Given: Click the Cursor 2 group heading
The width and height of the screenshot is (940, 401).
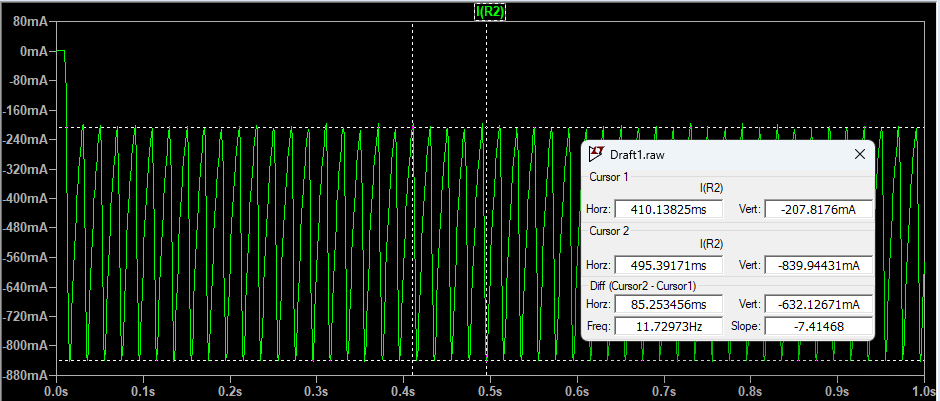Looking at the screenshot, I should [609, 231].
